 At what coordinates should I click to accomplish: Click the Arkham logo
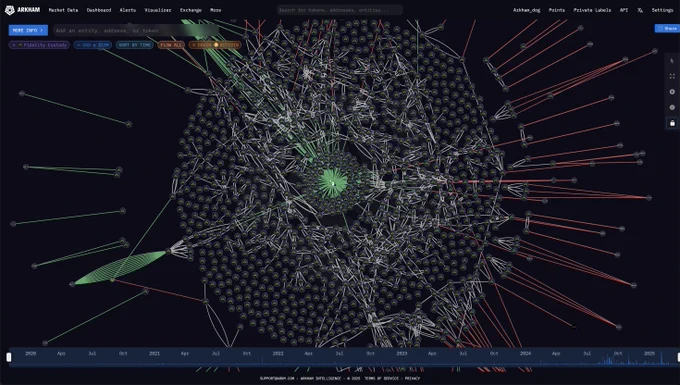tap(22, 10)
